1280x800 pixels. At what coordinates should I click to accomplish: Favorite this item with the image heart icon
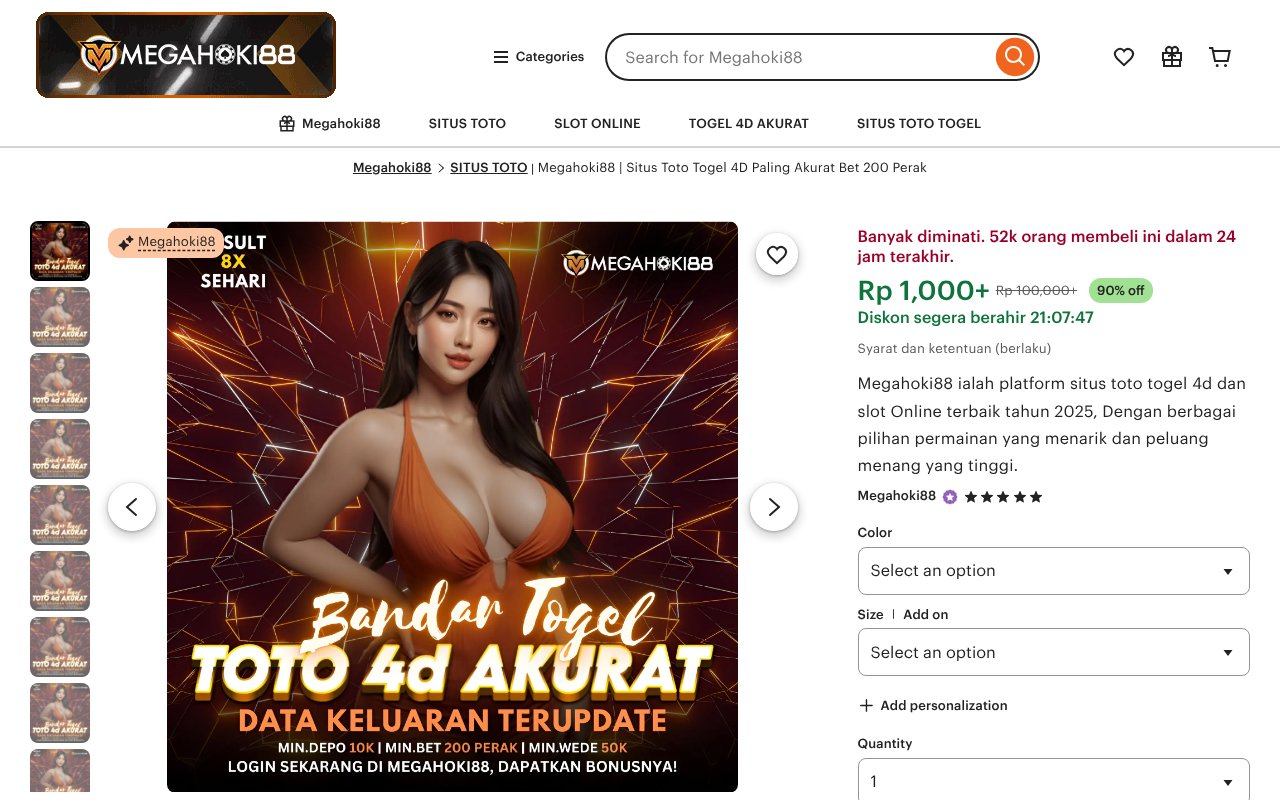pos(777,255)
